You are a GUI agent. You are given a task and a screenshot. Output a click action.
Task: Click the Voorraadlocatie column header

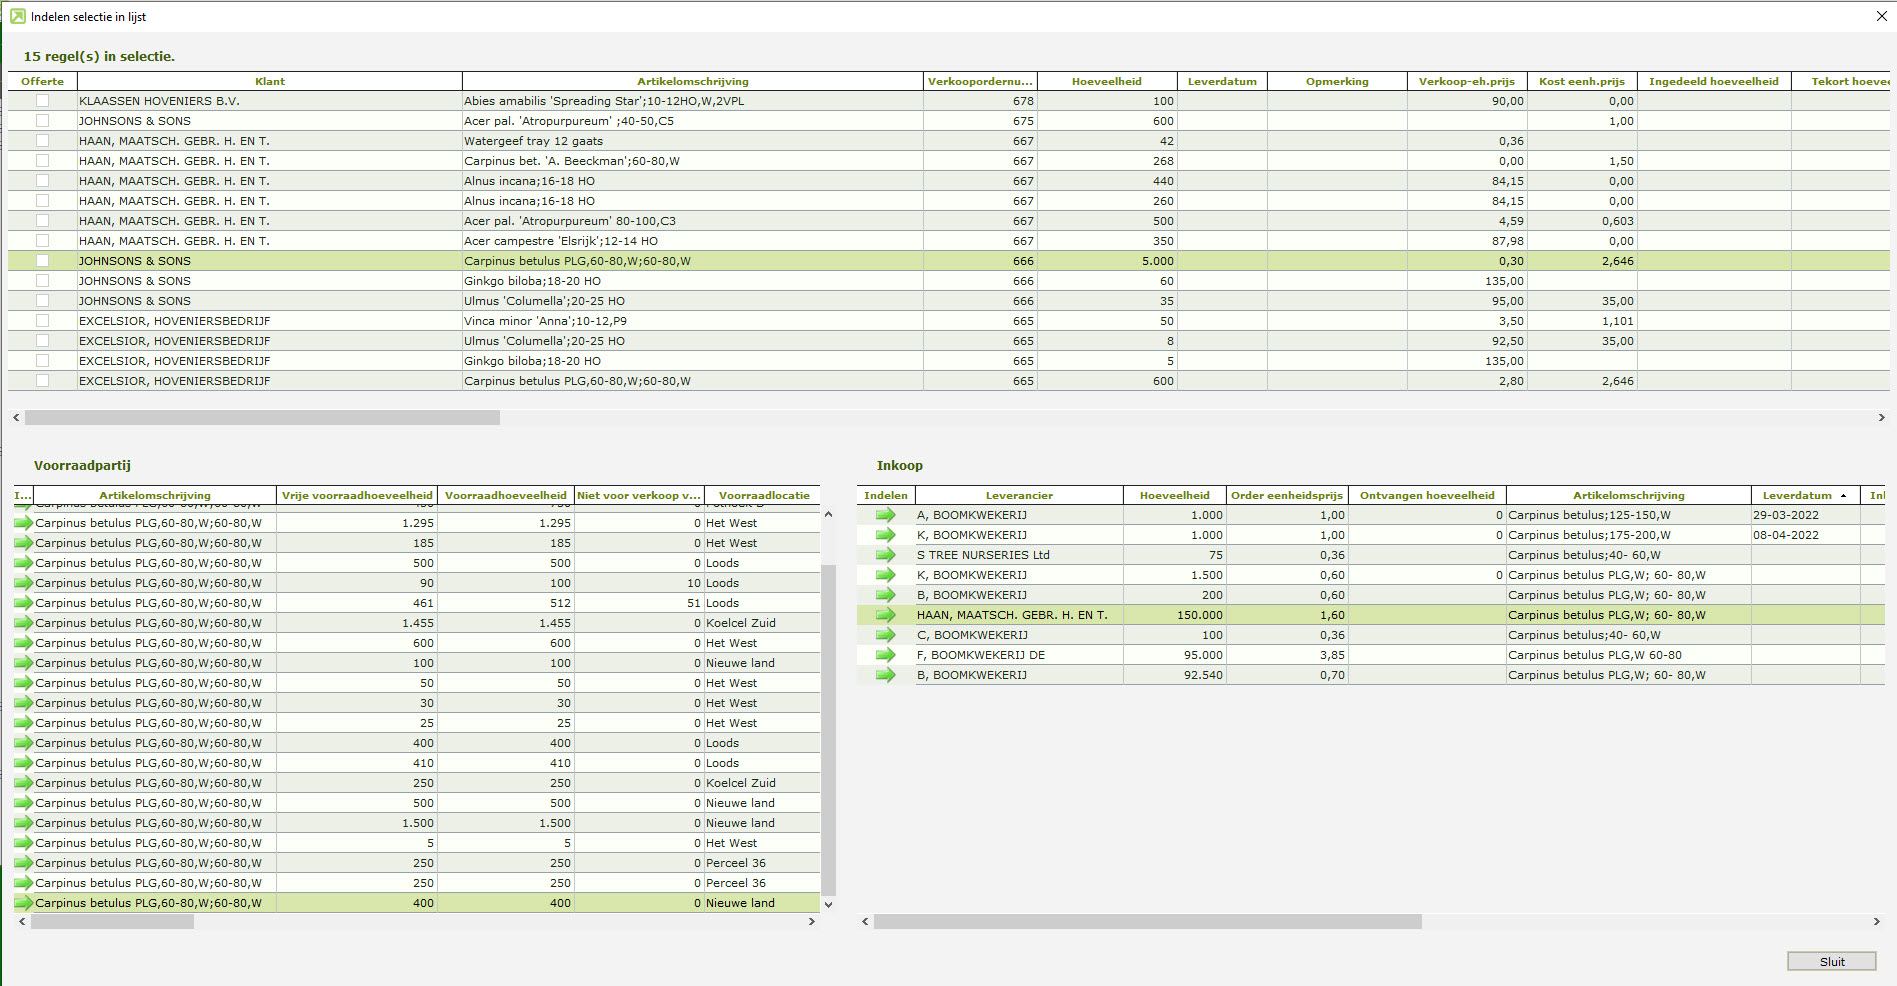(x=763, y=495)
